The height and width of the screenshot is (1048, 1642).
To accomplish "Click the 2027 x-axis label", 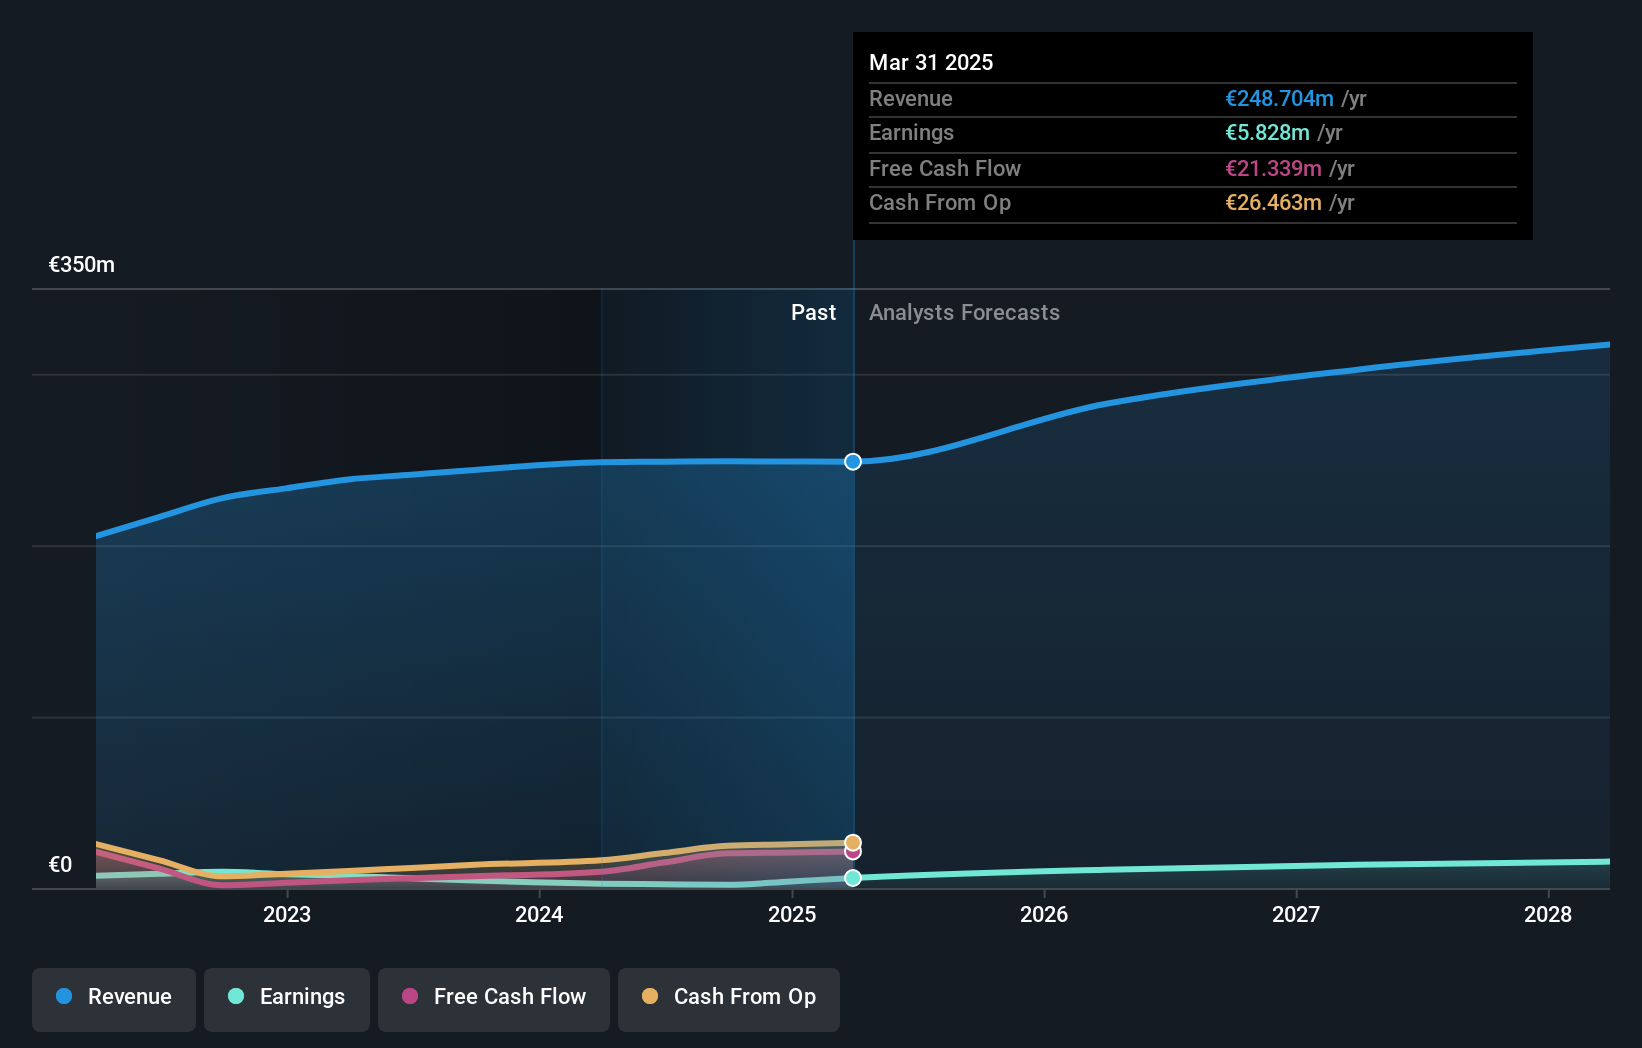I will [x=1296, y=914].
